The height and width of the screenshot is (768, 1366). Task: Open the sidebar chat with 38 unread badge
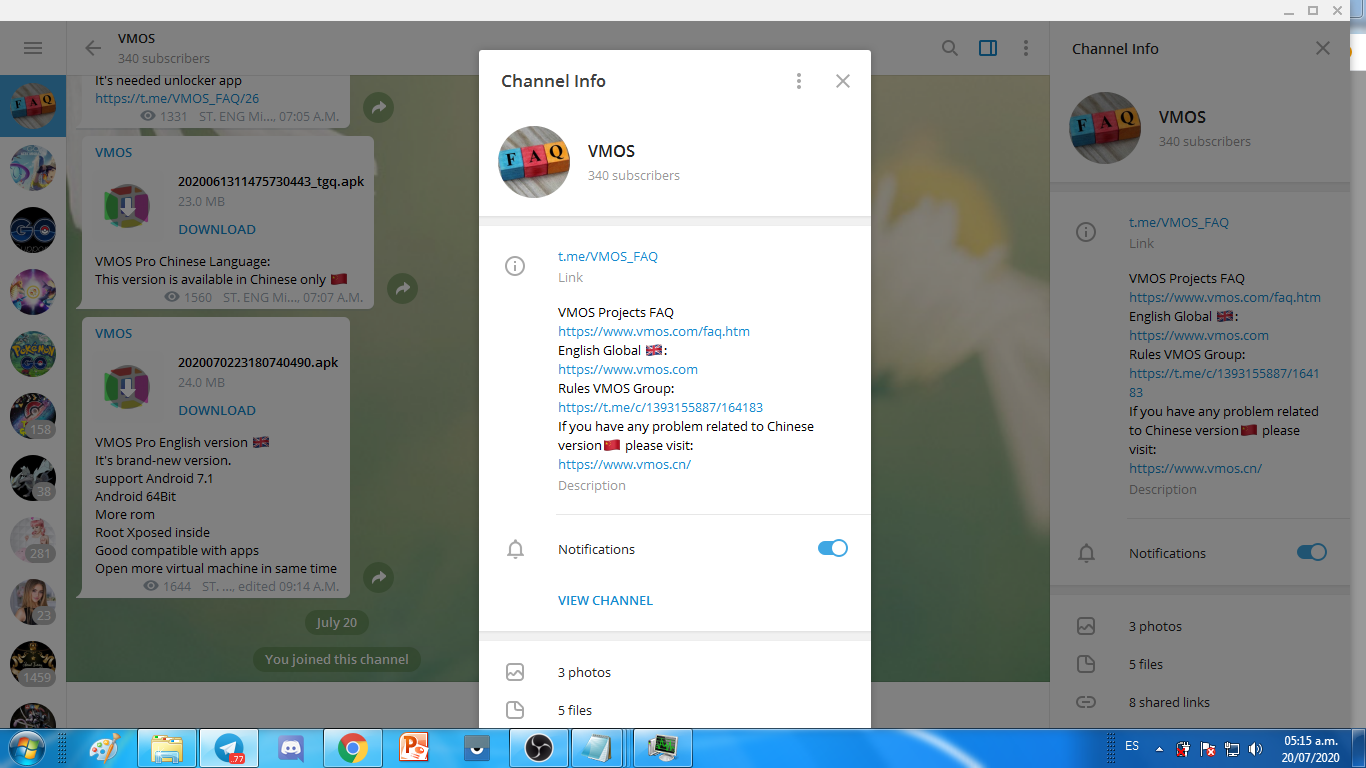33,478
